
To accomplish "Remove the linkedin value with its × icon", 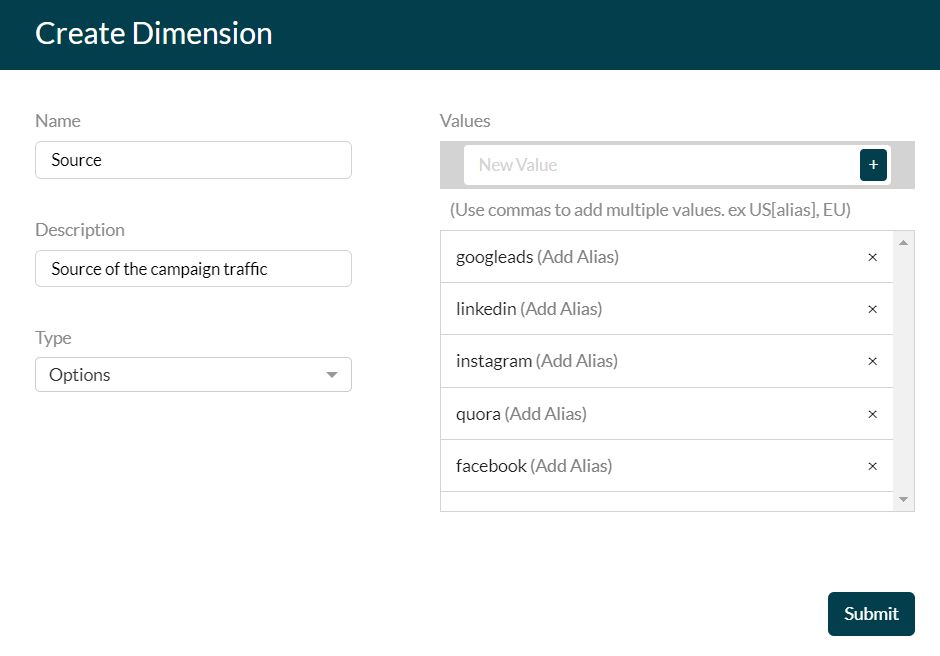I will click(x=872, y=309).
